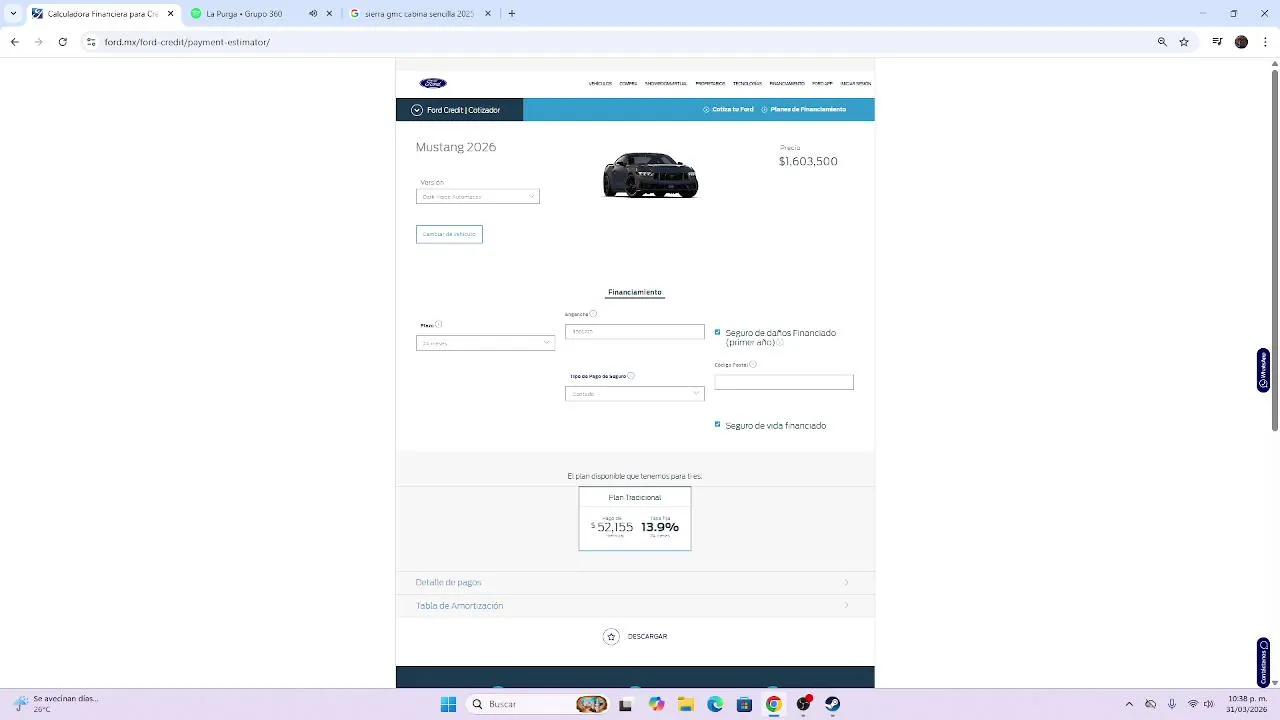Close the Calculadora Financiera tab

pos(170,14)
